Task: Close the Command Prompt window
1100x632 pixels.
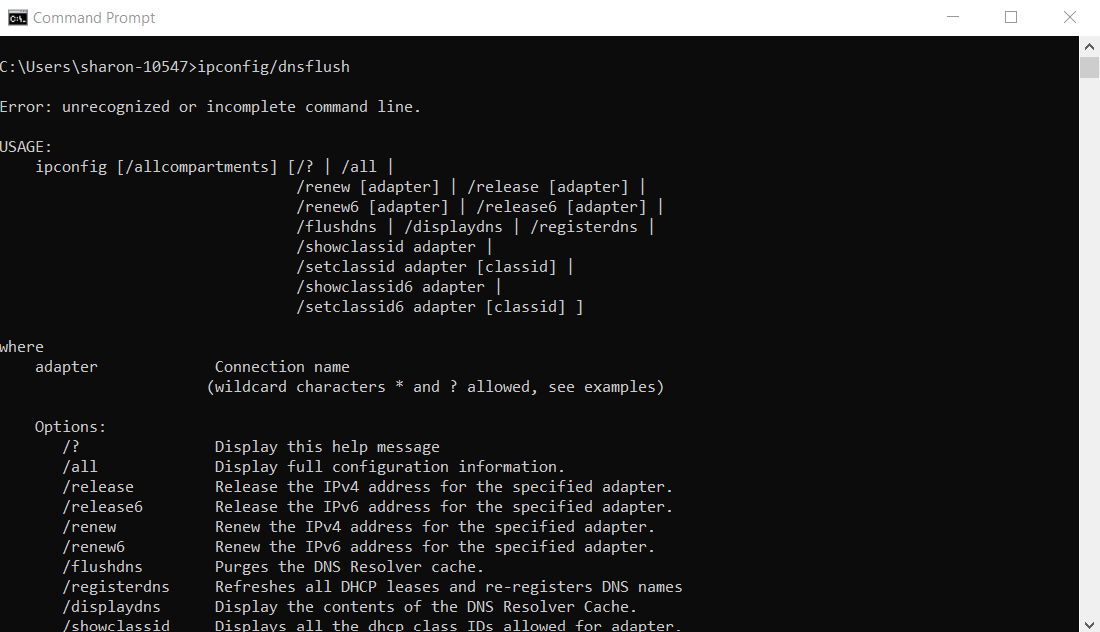Action: 1070,17
